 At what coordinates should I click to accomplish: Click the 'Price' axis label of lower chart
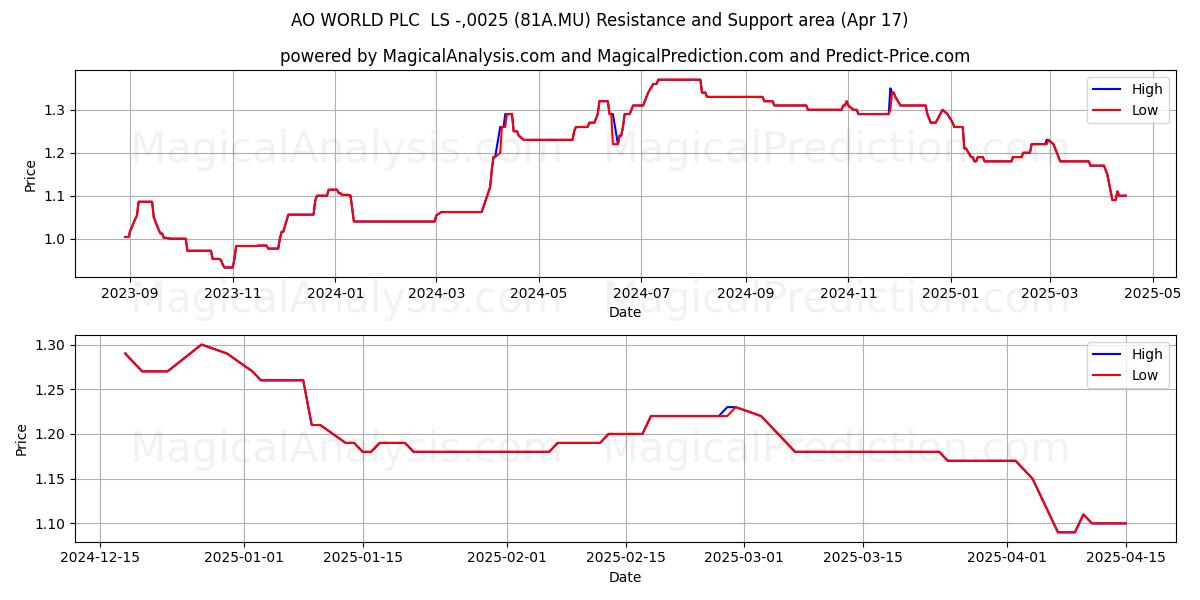(22, 439)
